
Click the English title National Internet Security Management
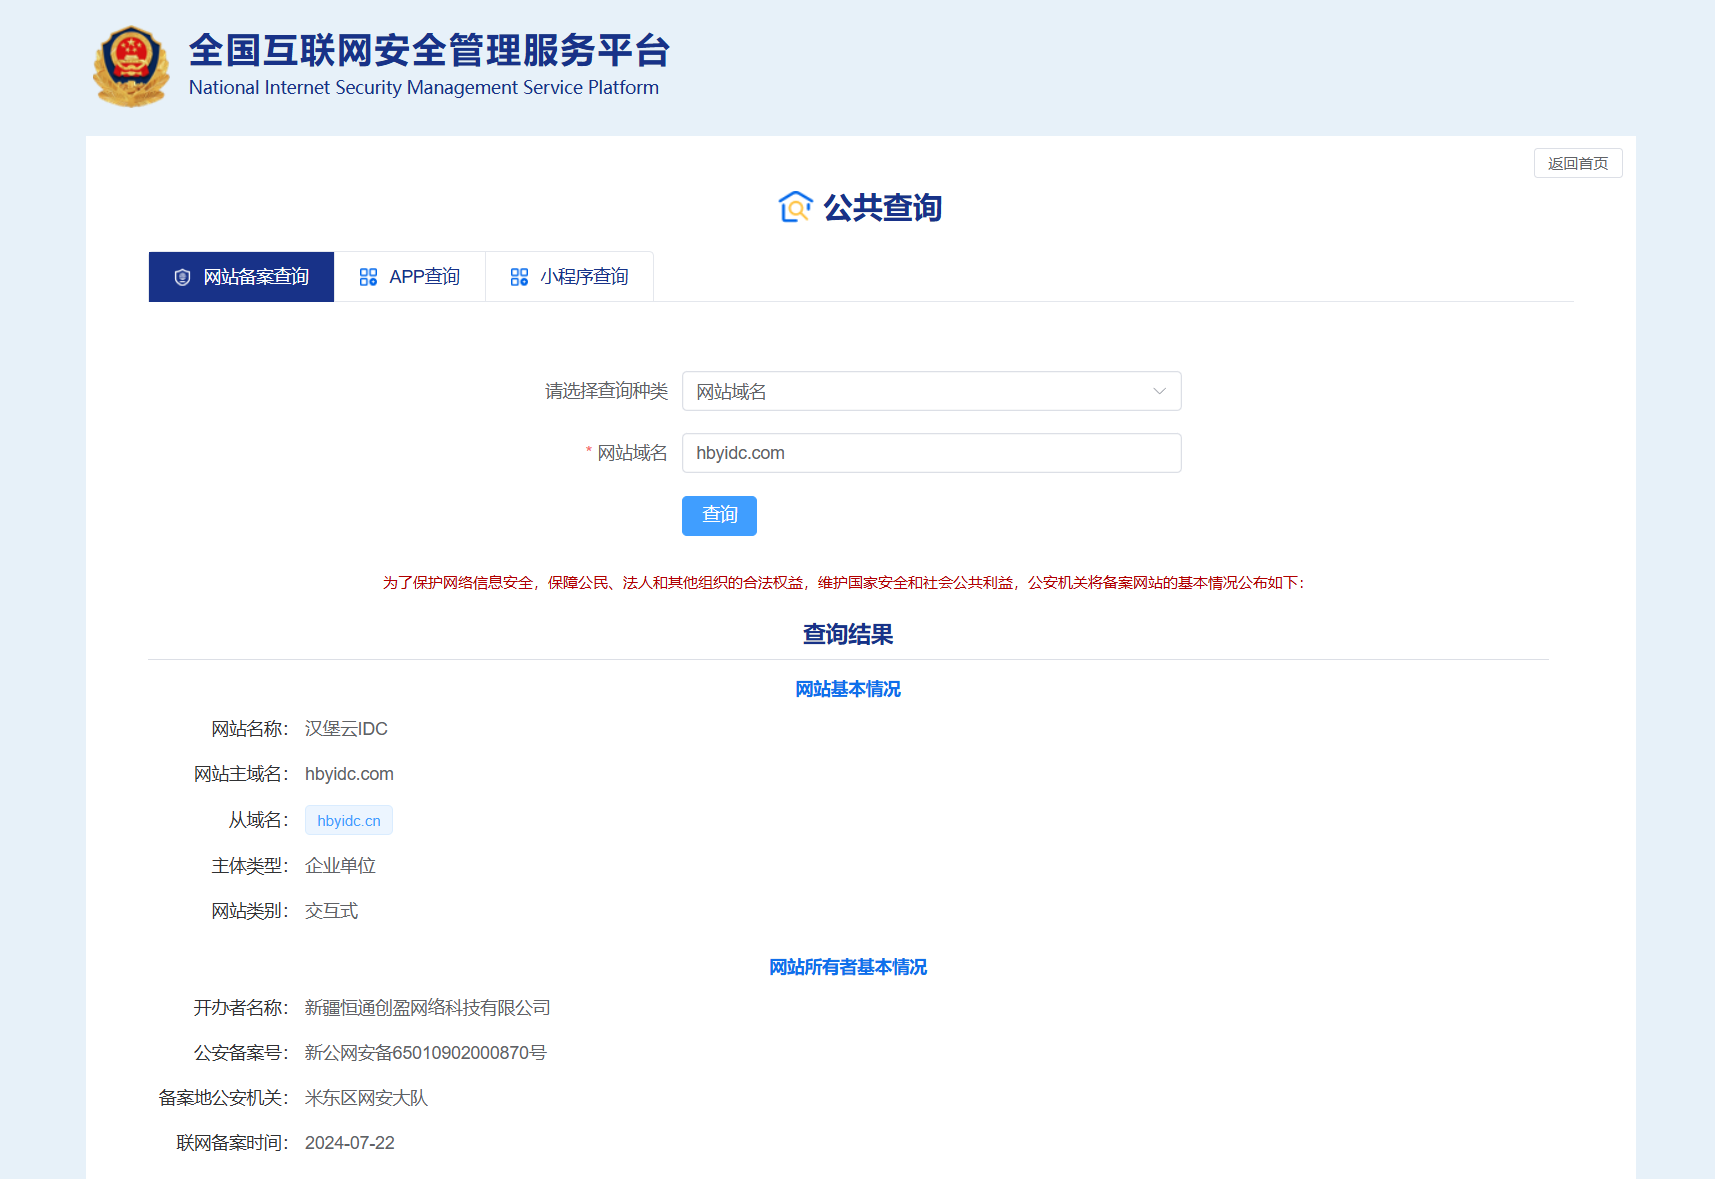coord(424,88)
